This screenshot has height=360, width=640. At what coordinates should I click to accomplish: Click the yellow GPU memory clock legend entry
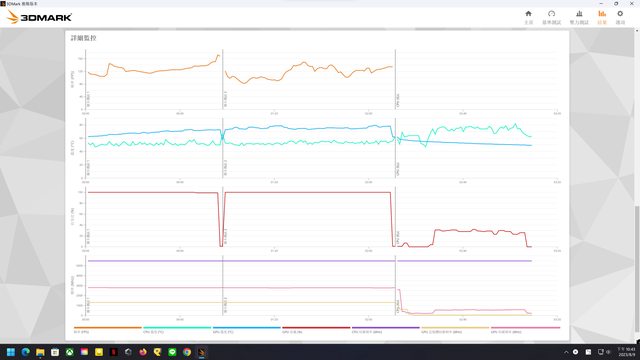(x=455, y=330)
